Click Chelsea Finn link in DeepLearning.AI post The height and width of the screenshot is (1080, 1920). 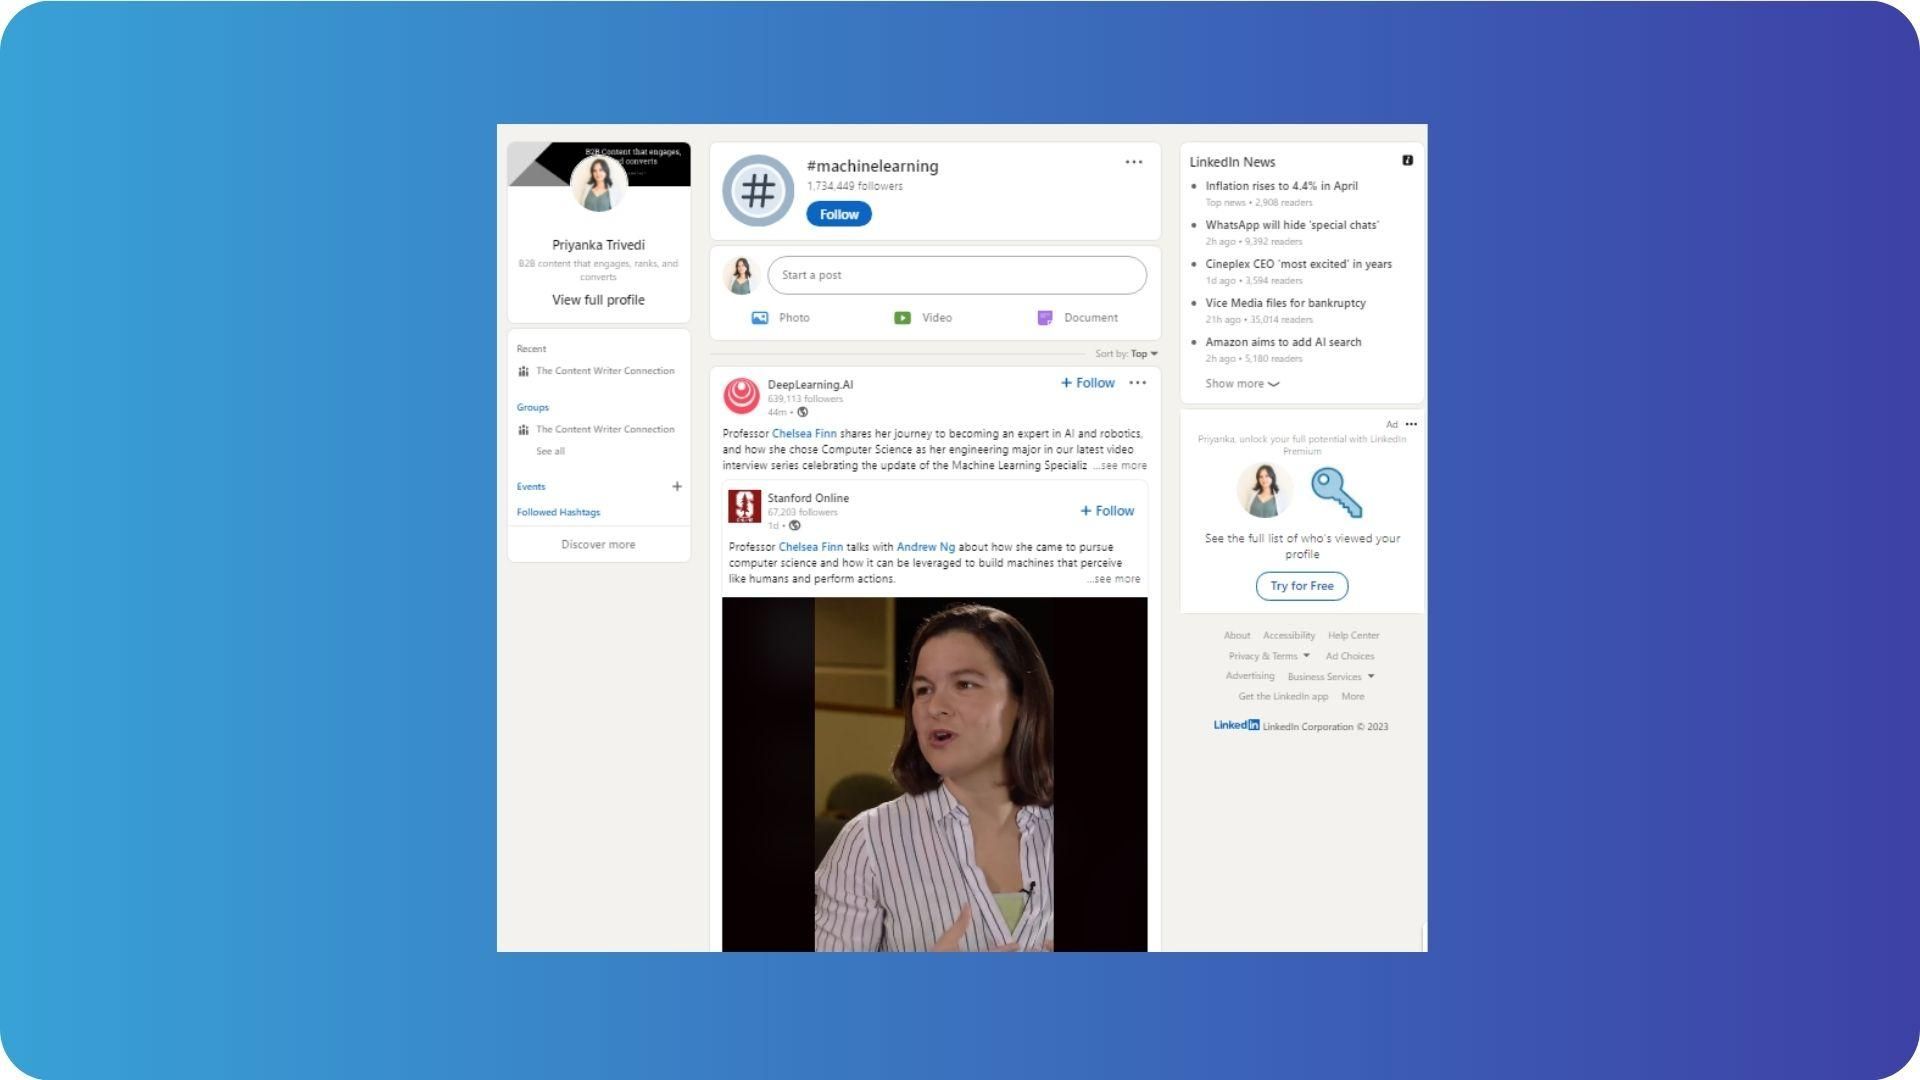point(804,434)
